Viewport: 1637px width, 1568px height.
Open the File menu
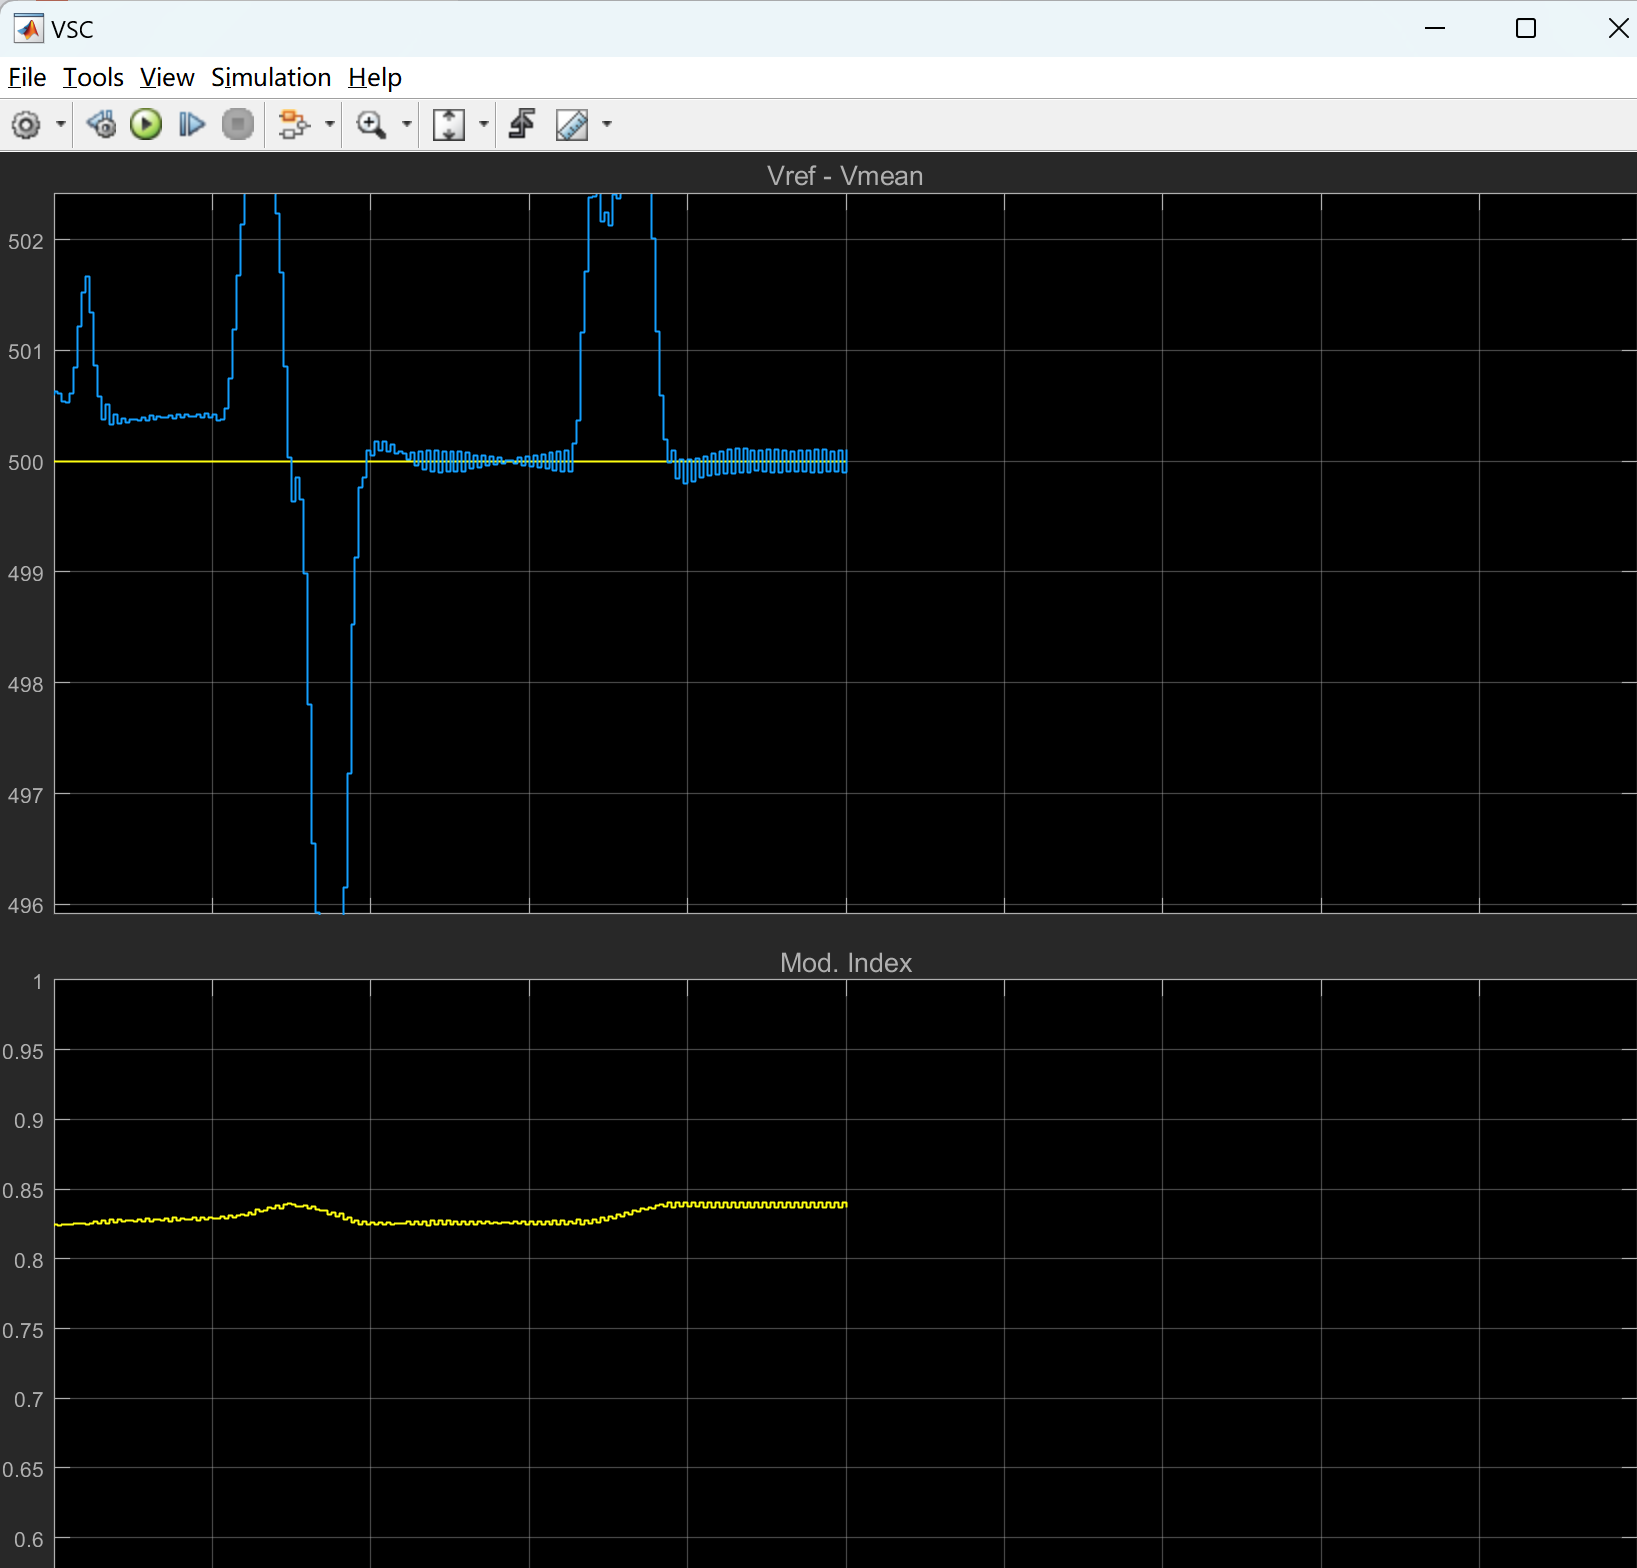[x=27, y=78]
